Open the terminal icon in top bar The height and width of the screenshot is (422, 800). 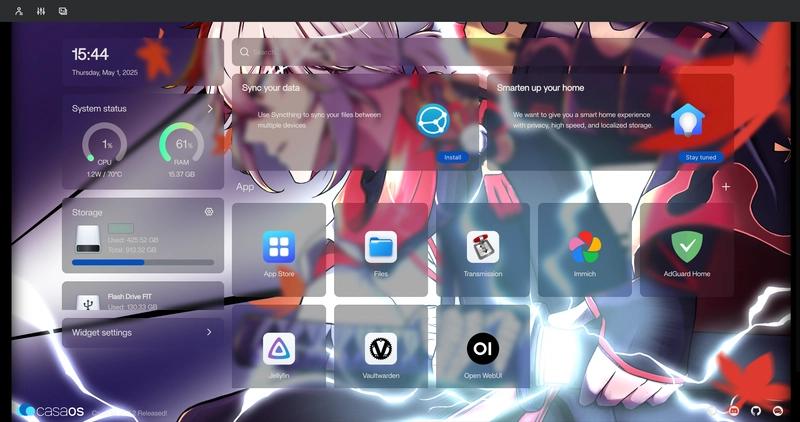(63, 11)
